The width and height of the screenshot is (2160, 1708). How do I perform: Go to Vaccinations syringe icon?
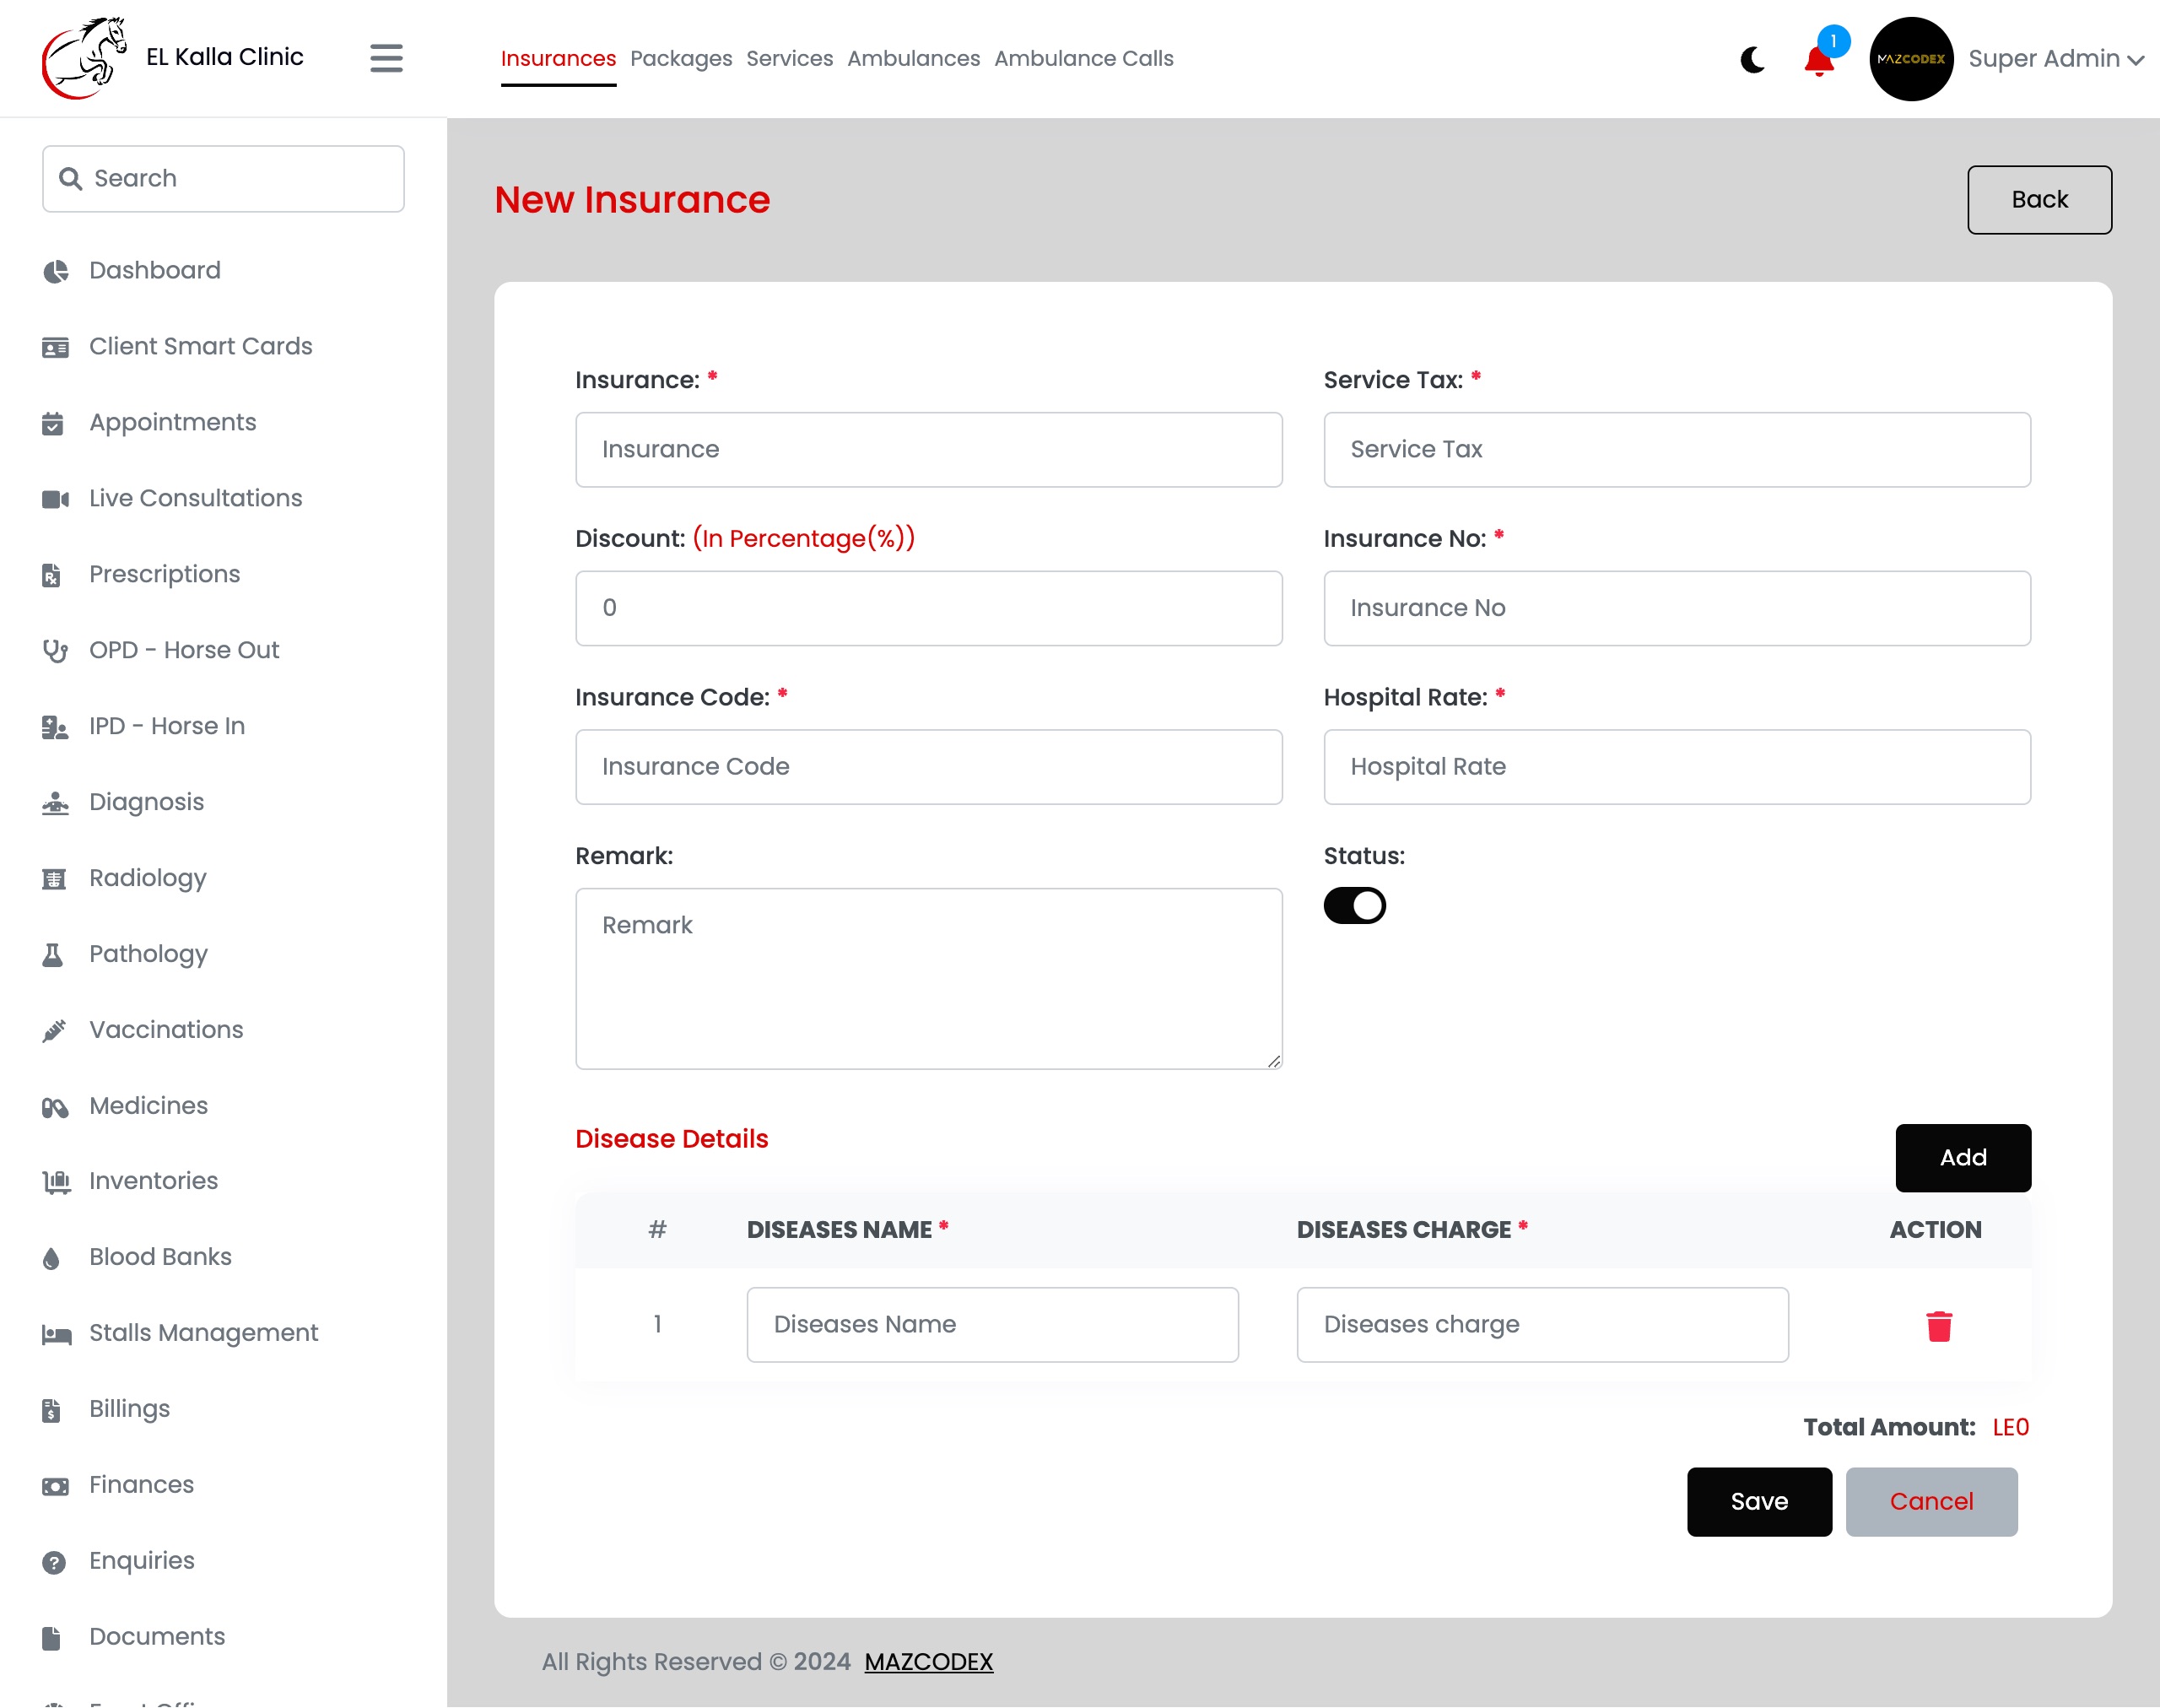pyautogui.click(x=54, y=1030)
